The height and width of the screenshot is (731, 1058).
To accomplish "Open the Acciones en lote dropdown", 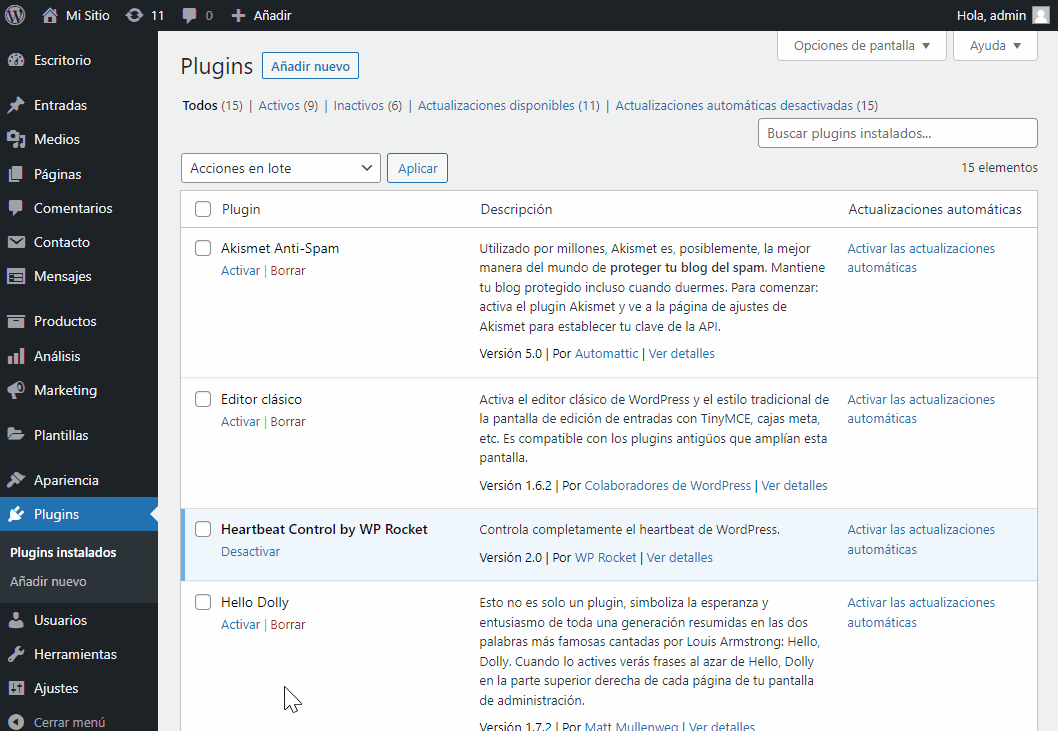I will (x=281, y=168).
